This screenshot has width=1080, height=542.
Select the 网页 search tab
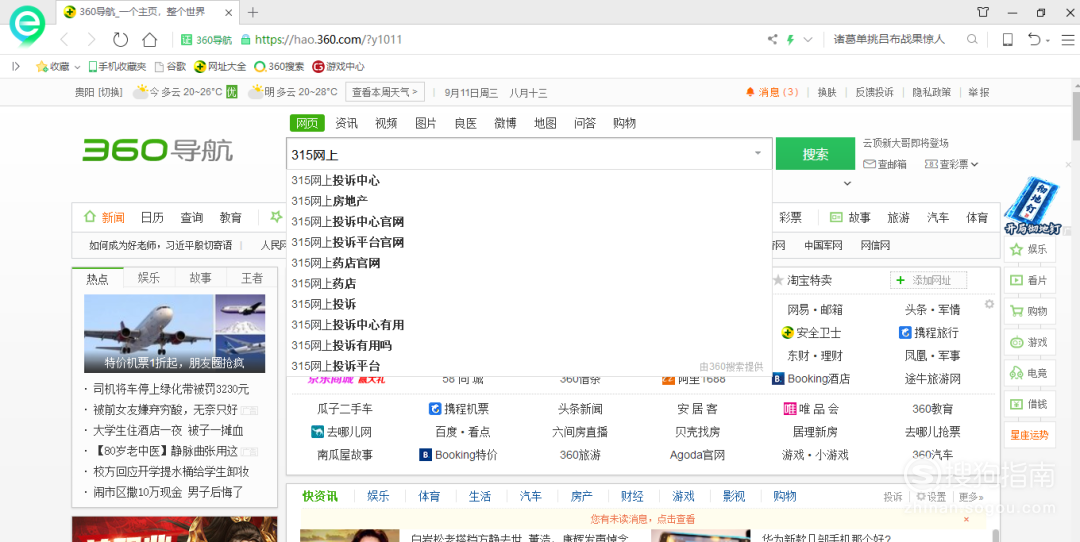(x=307, y=123)
